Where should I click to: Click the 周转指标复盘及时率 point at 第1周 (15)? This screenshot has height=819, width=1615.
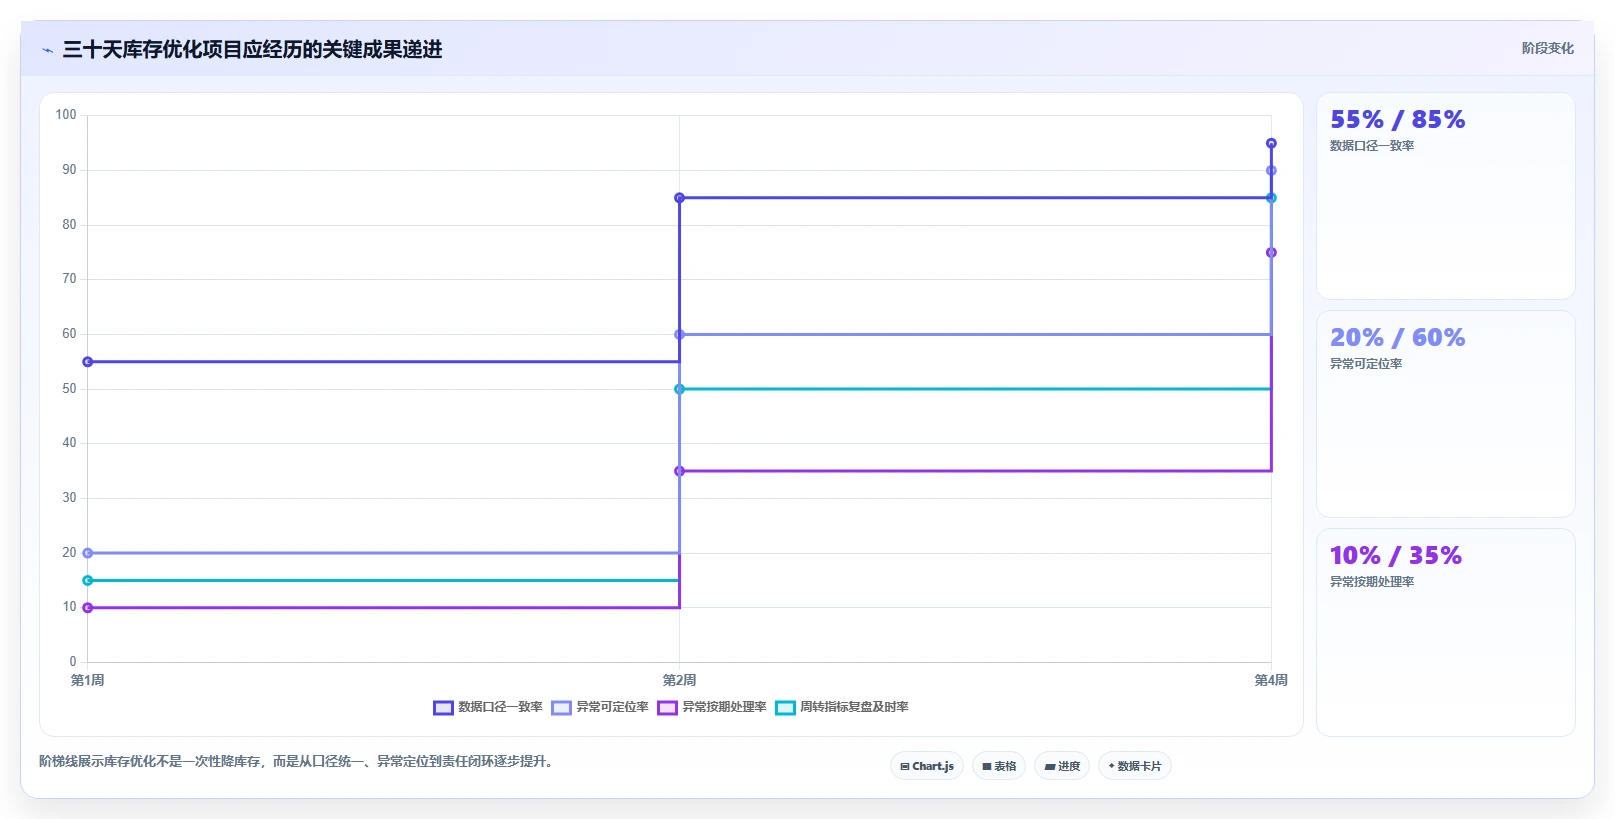[88, 580]
